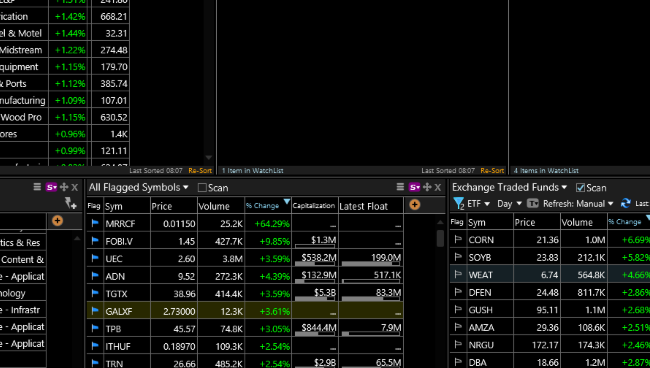Flag the SOYB ETF row
650x368 pixels.
458,257
